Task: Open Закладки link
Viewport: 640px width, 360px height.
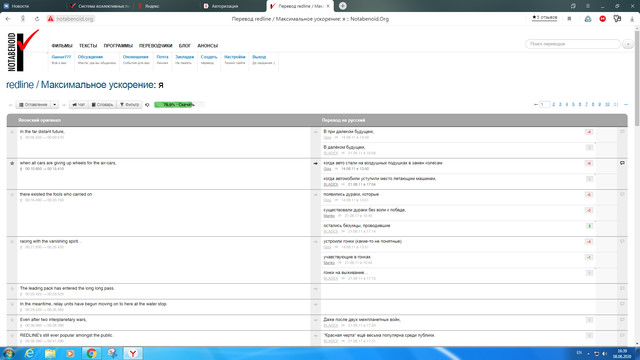Action: 184,57
